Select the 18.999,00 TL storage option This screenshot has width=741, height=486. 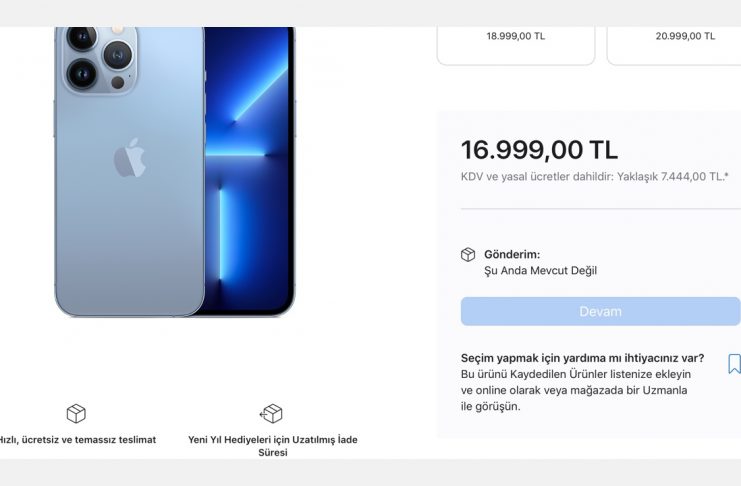(x=516, y=43)
